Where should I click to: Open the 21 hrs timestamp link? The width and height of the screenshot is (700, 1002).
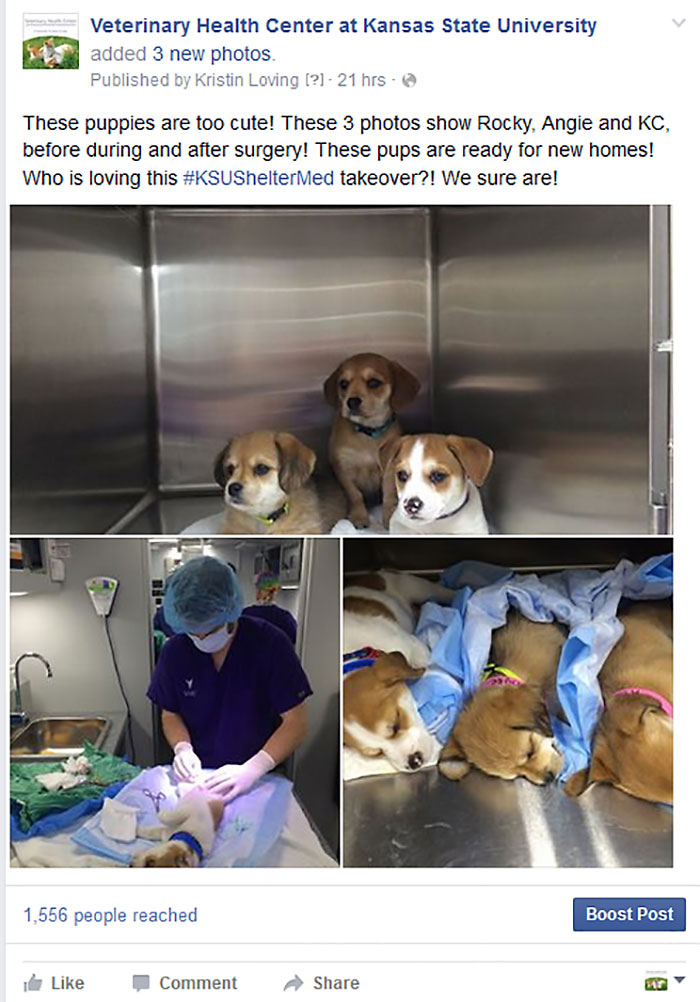pos(361,81)
